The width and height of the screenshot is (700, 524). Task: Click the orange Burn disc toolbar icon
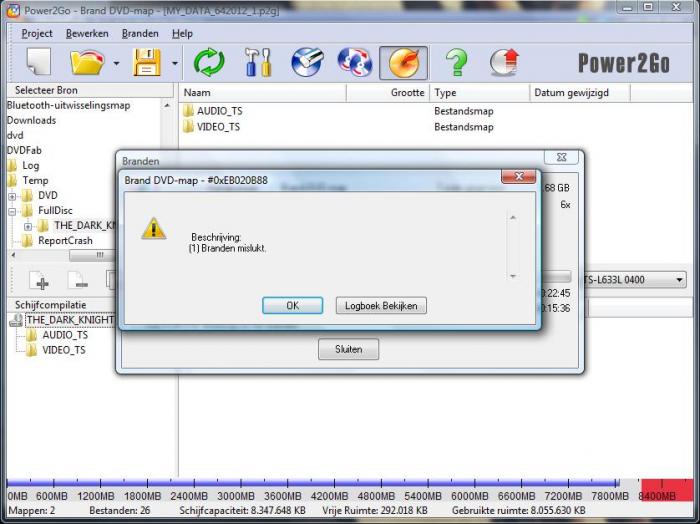coord(404,63)
